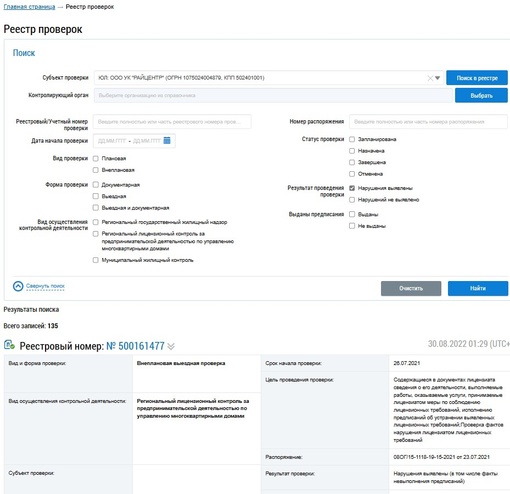The image size is (510, 494).
Task: Open registry number № 500161477 link
Action: tap(135, 346)
